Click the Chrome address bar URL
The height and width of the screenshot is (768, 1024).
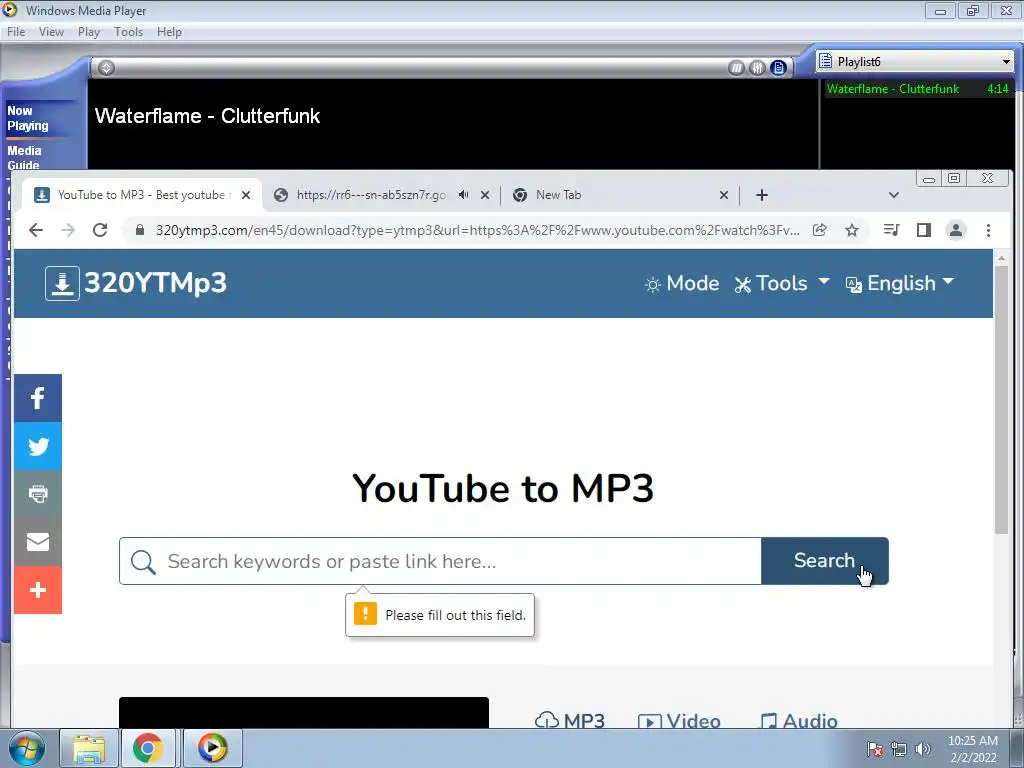[477, 230]
